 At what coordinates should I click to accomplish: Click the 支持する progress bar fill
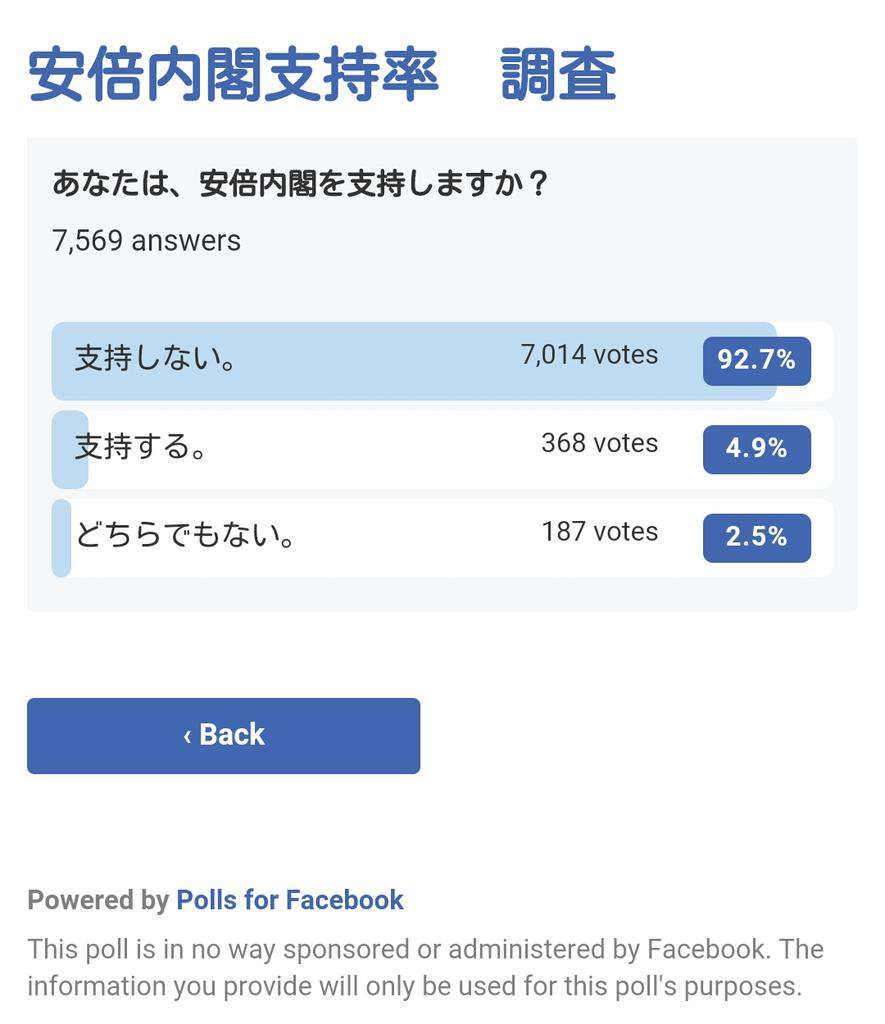click(70, 449)
